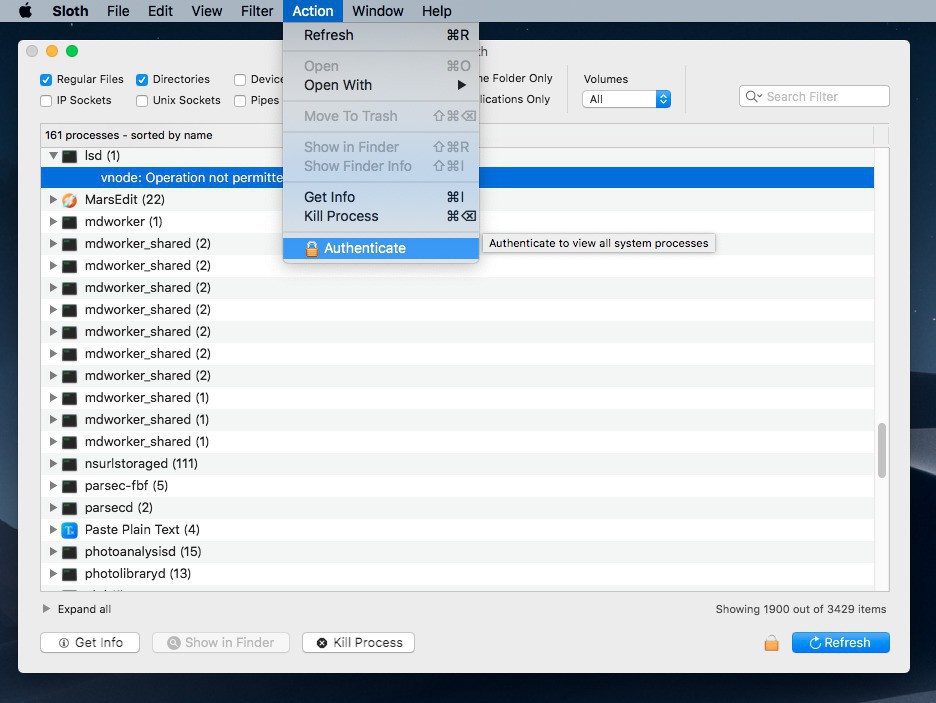
Task: Open the Open With submenu
Action: click(x=381, y=85)
